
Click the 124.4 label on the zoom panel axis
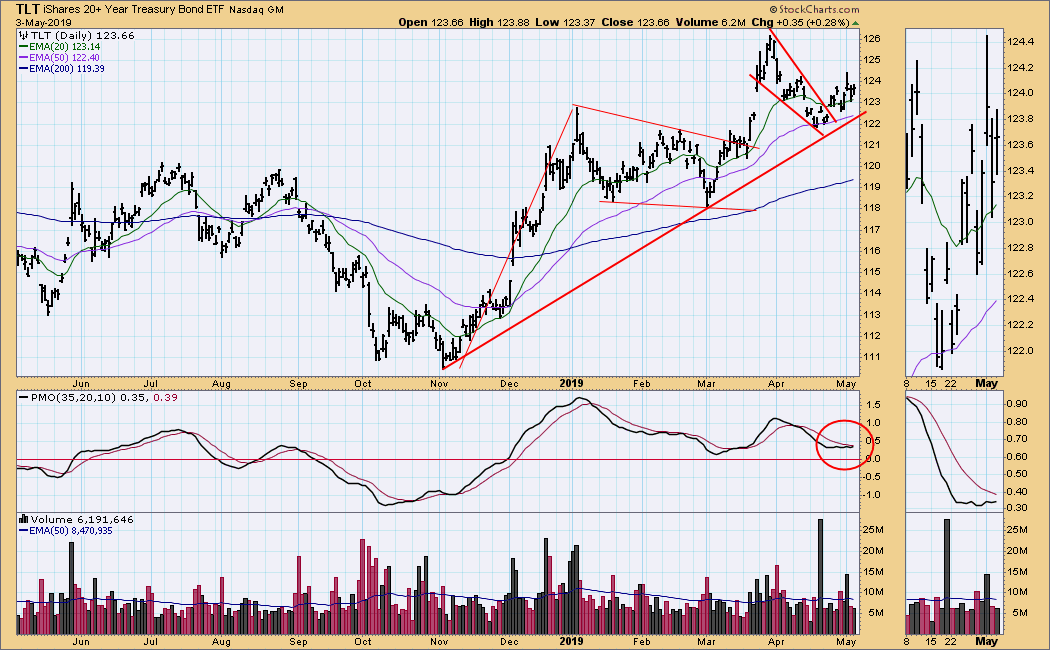(1021, 42)
